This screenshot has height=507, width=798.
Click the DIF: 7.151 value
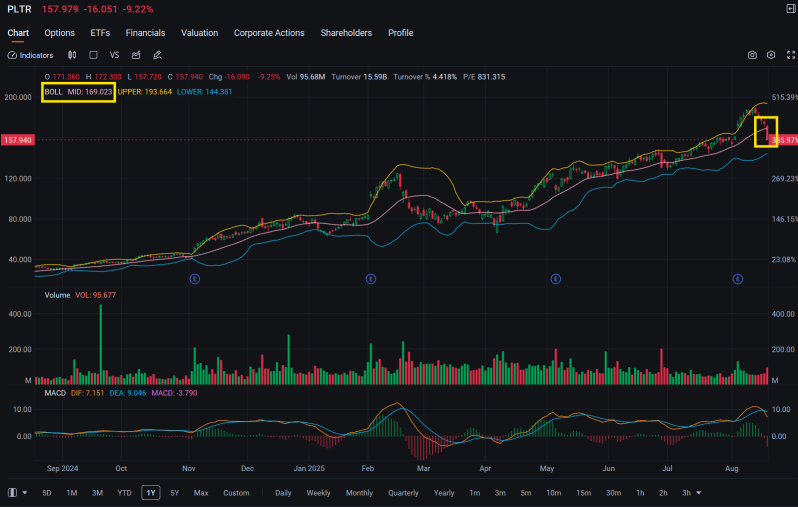87,393
